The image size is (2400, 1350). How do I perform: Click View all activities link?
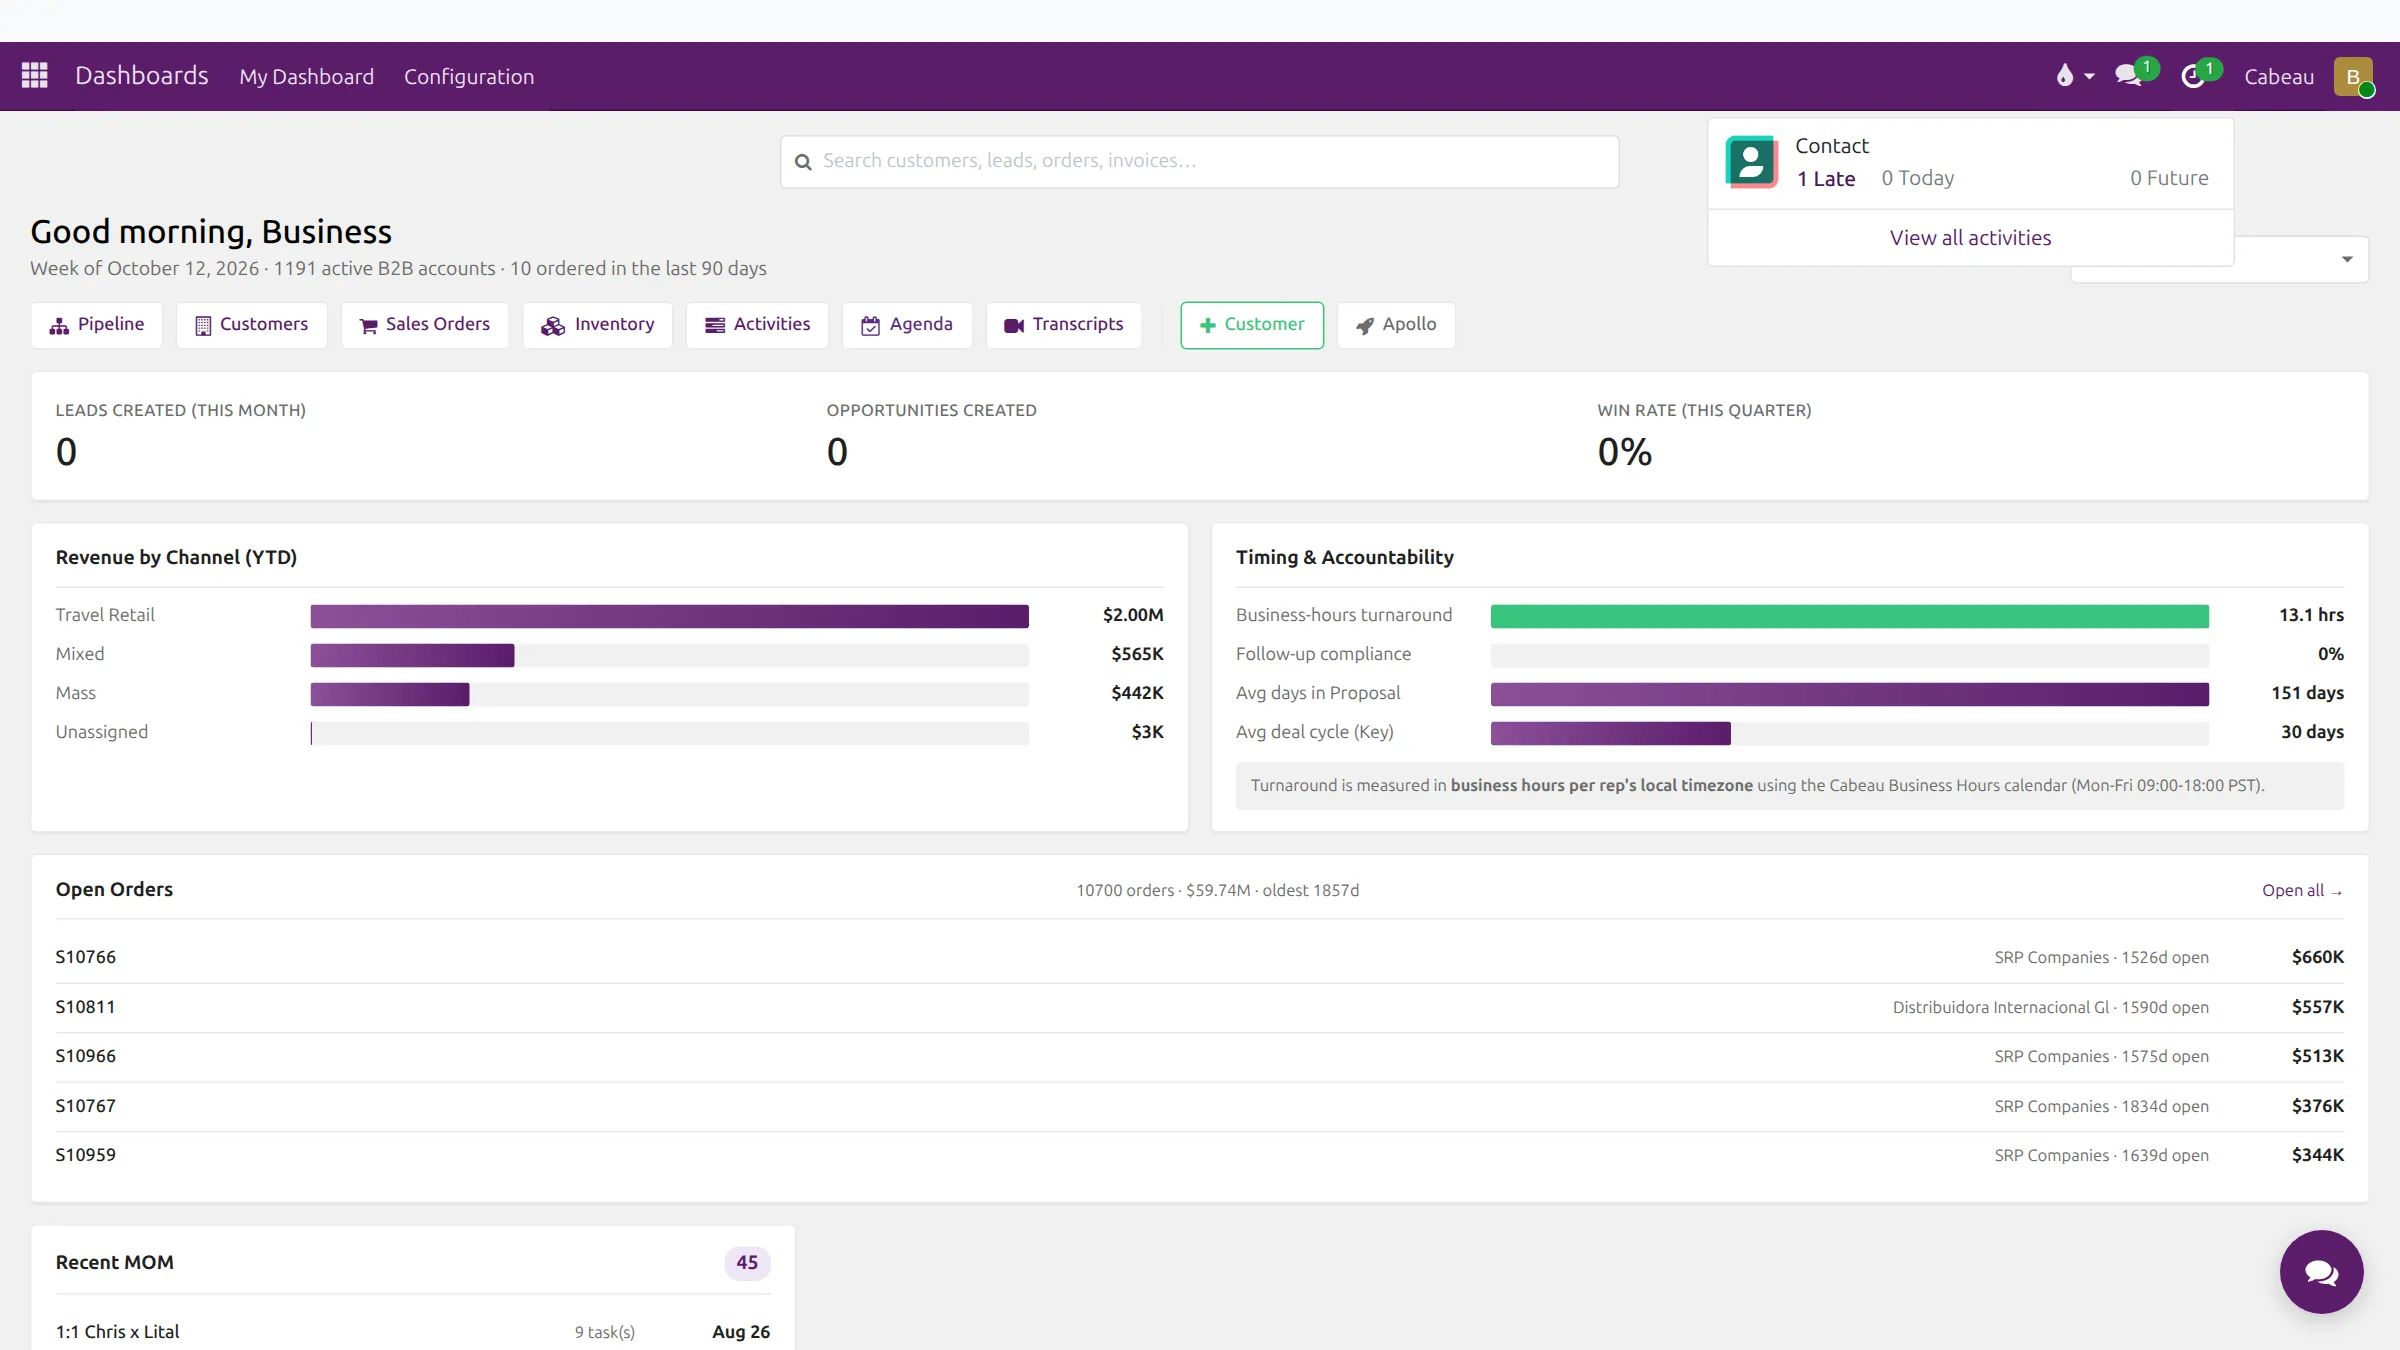[x=1970, y=238]
